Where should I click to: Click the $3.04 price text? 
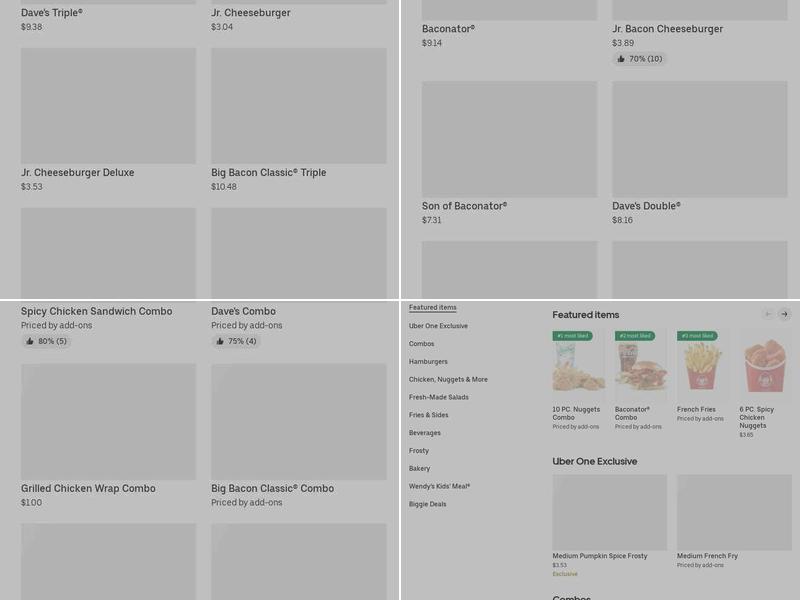pyautogui.click(x=222, y=27)
